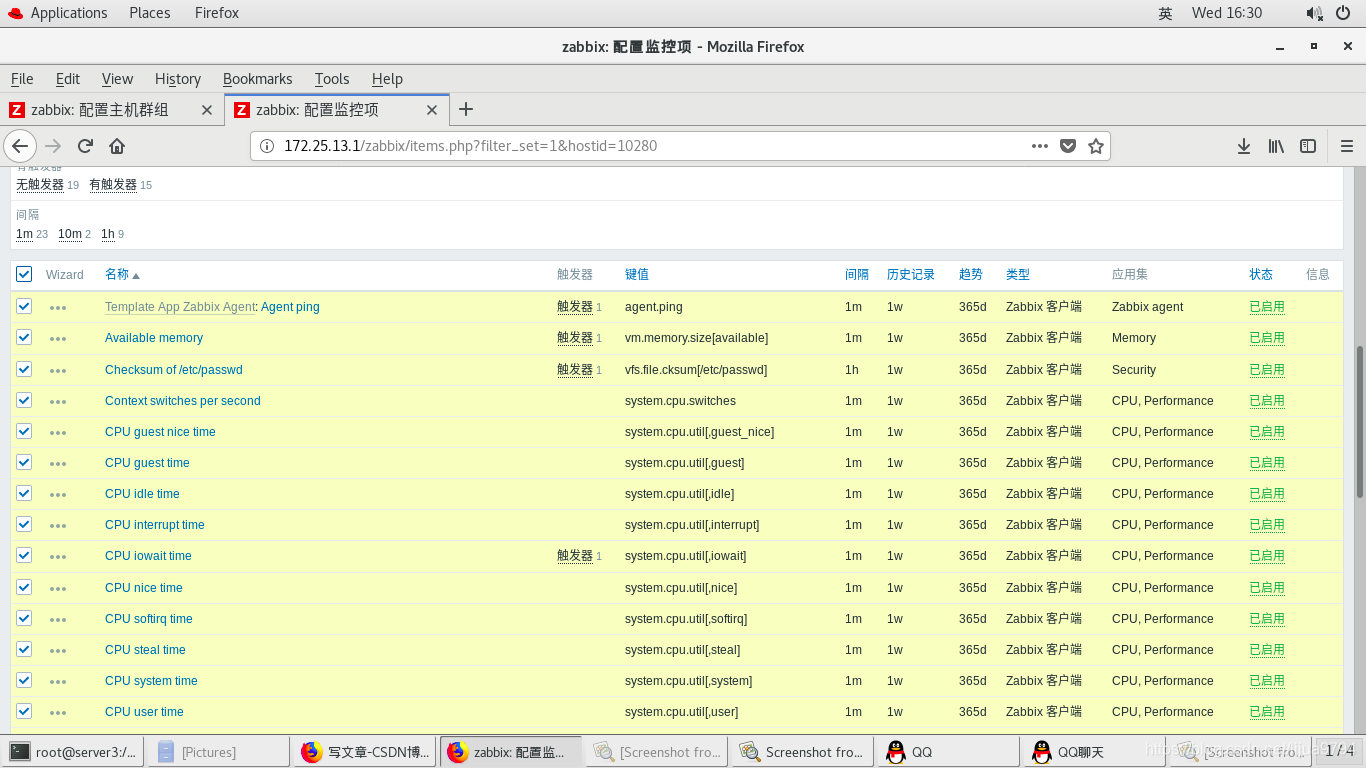Image resolution: width=1366 pixels, height=768 pixels.
Task: Sort by the 状态 column header
Action: 1261,274
